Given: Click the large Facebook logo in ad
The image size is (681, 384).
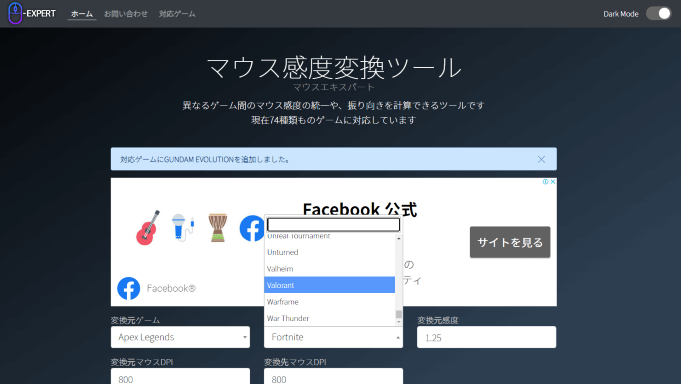Looking at the screenshot, I should (252, 228).
